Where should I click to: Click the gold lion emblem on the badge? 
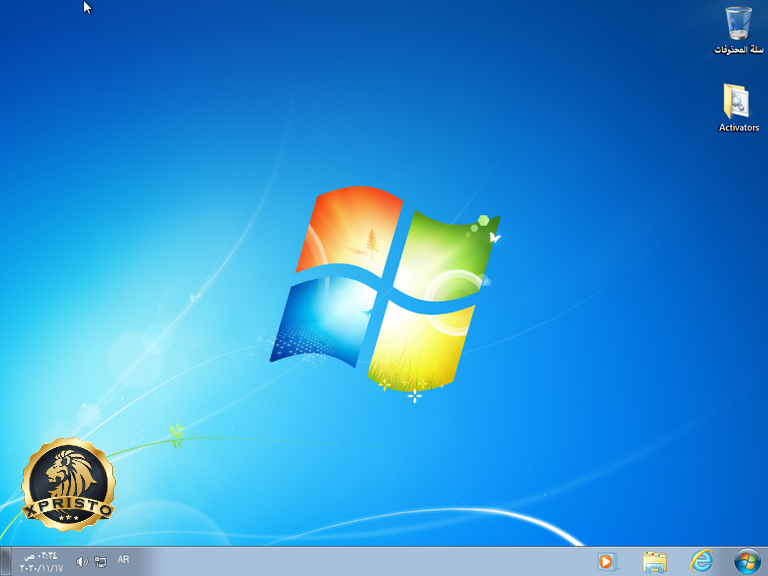coord(68,474)
